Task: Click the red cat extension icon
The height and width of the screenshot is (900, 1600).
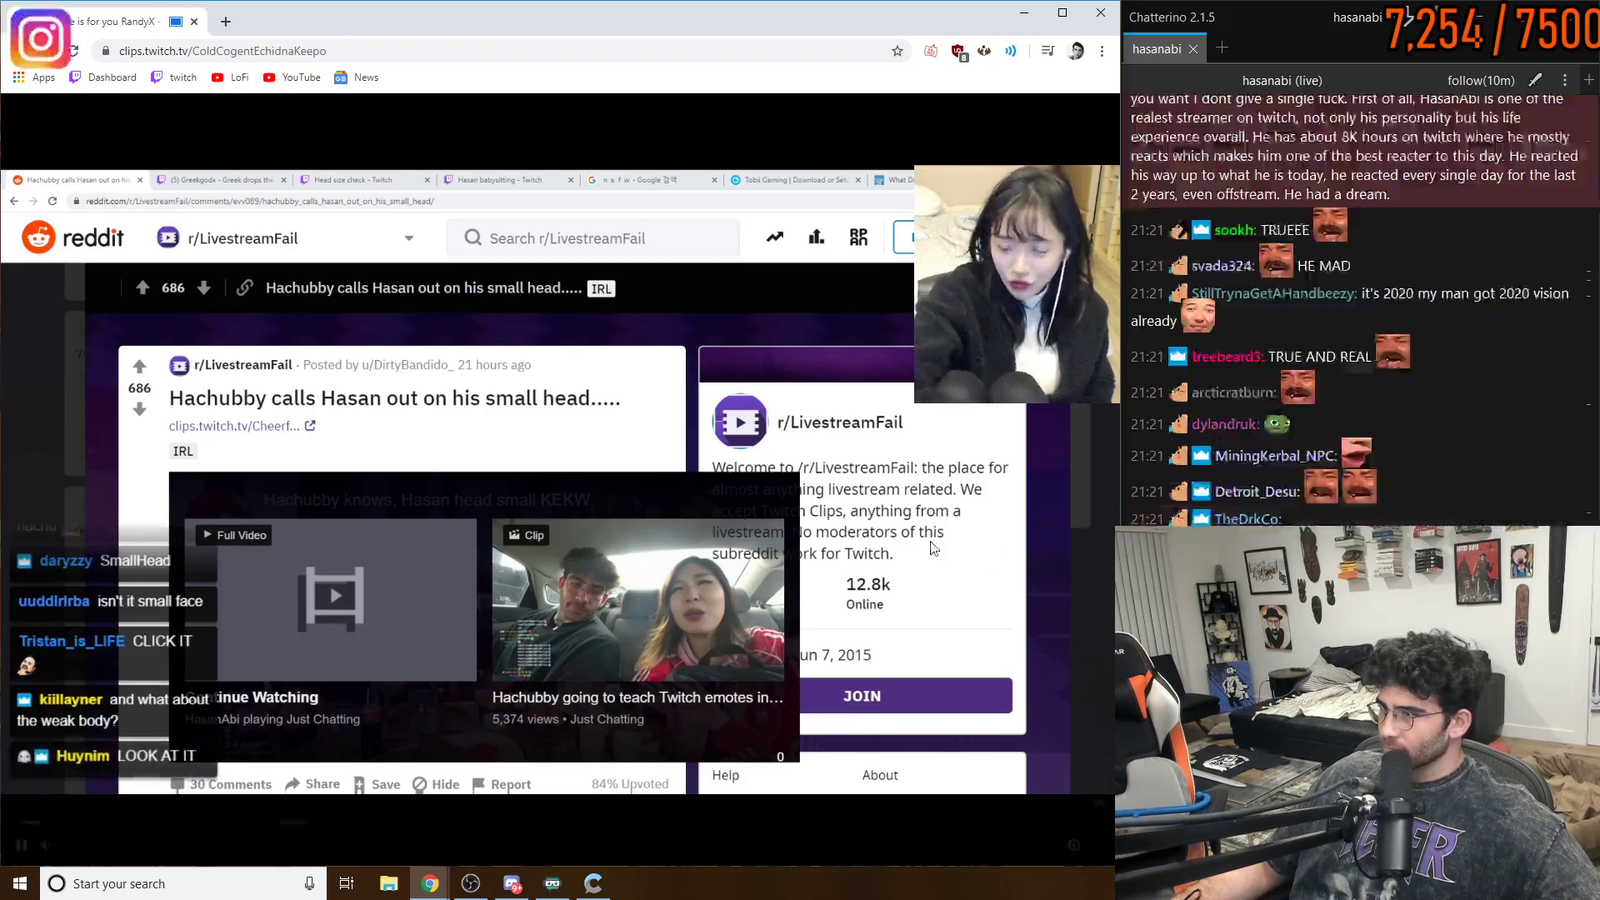Action: [931, 51]
